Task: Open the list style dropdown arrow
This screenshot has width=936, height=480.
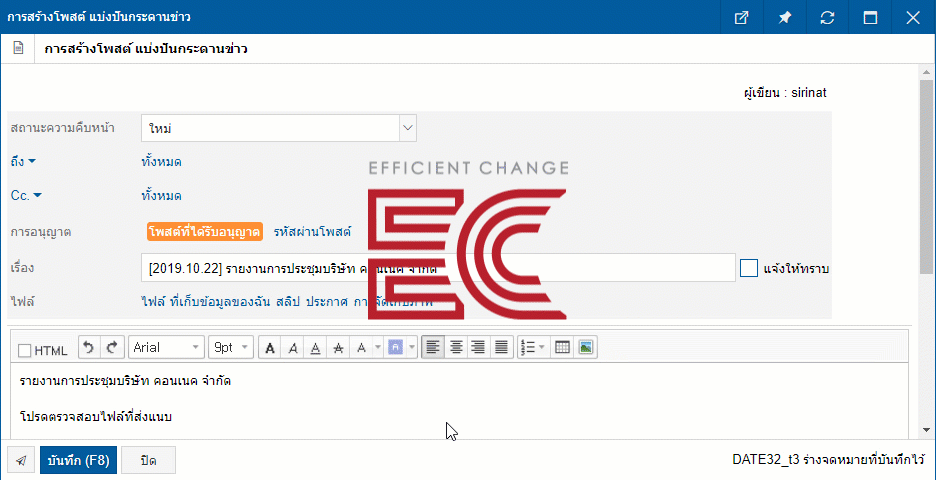Action: coord(542,347)
